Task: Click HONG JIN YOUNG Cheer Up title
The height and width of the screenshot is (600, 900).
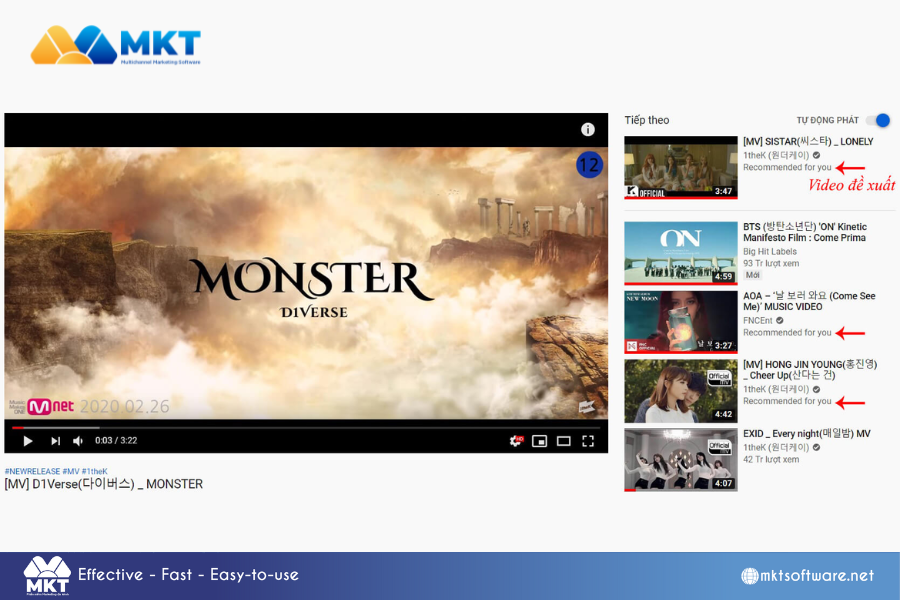Action: (810, 370)
